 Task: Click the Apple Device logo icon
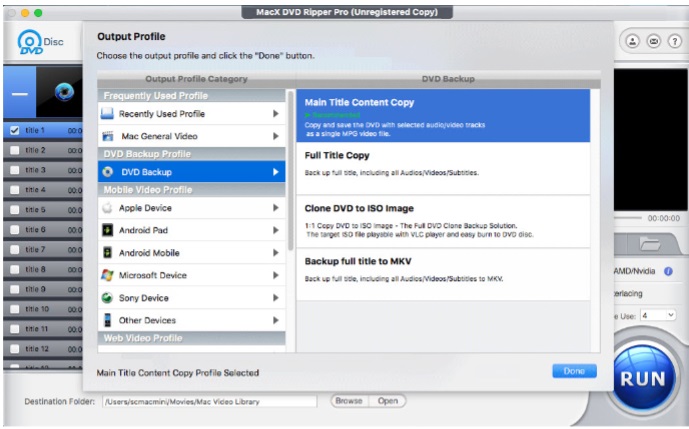pos(107,208)
